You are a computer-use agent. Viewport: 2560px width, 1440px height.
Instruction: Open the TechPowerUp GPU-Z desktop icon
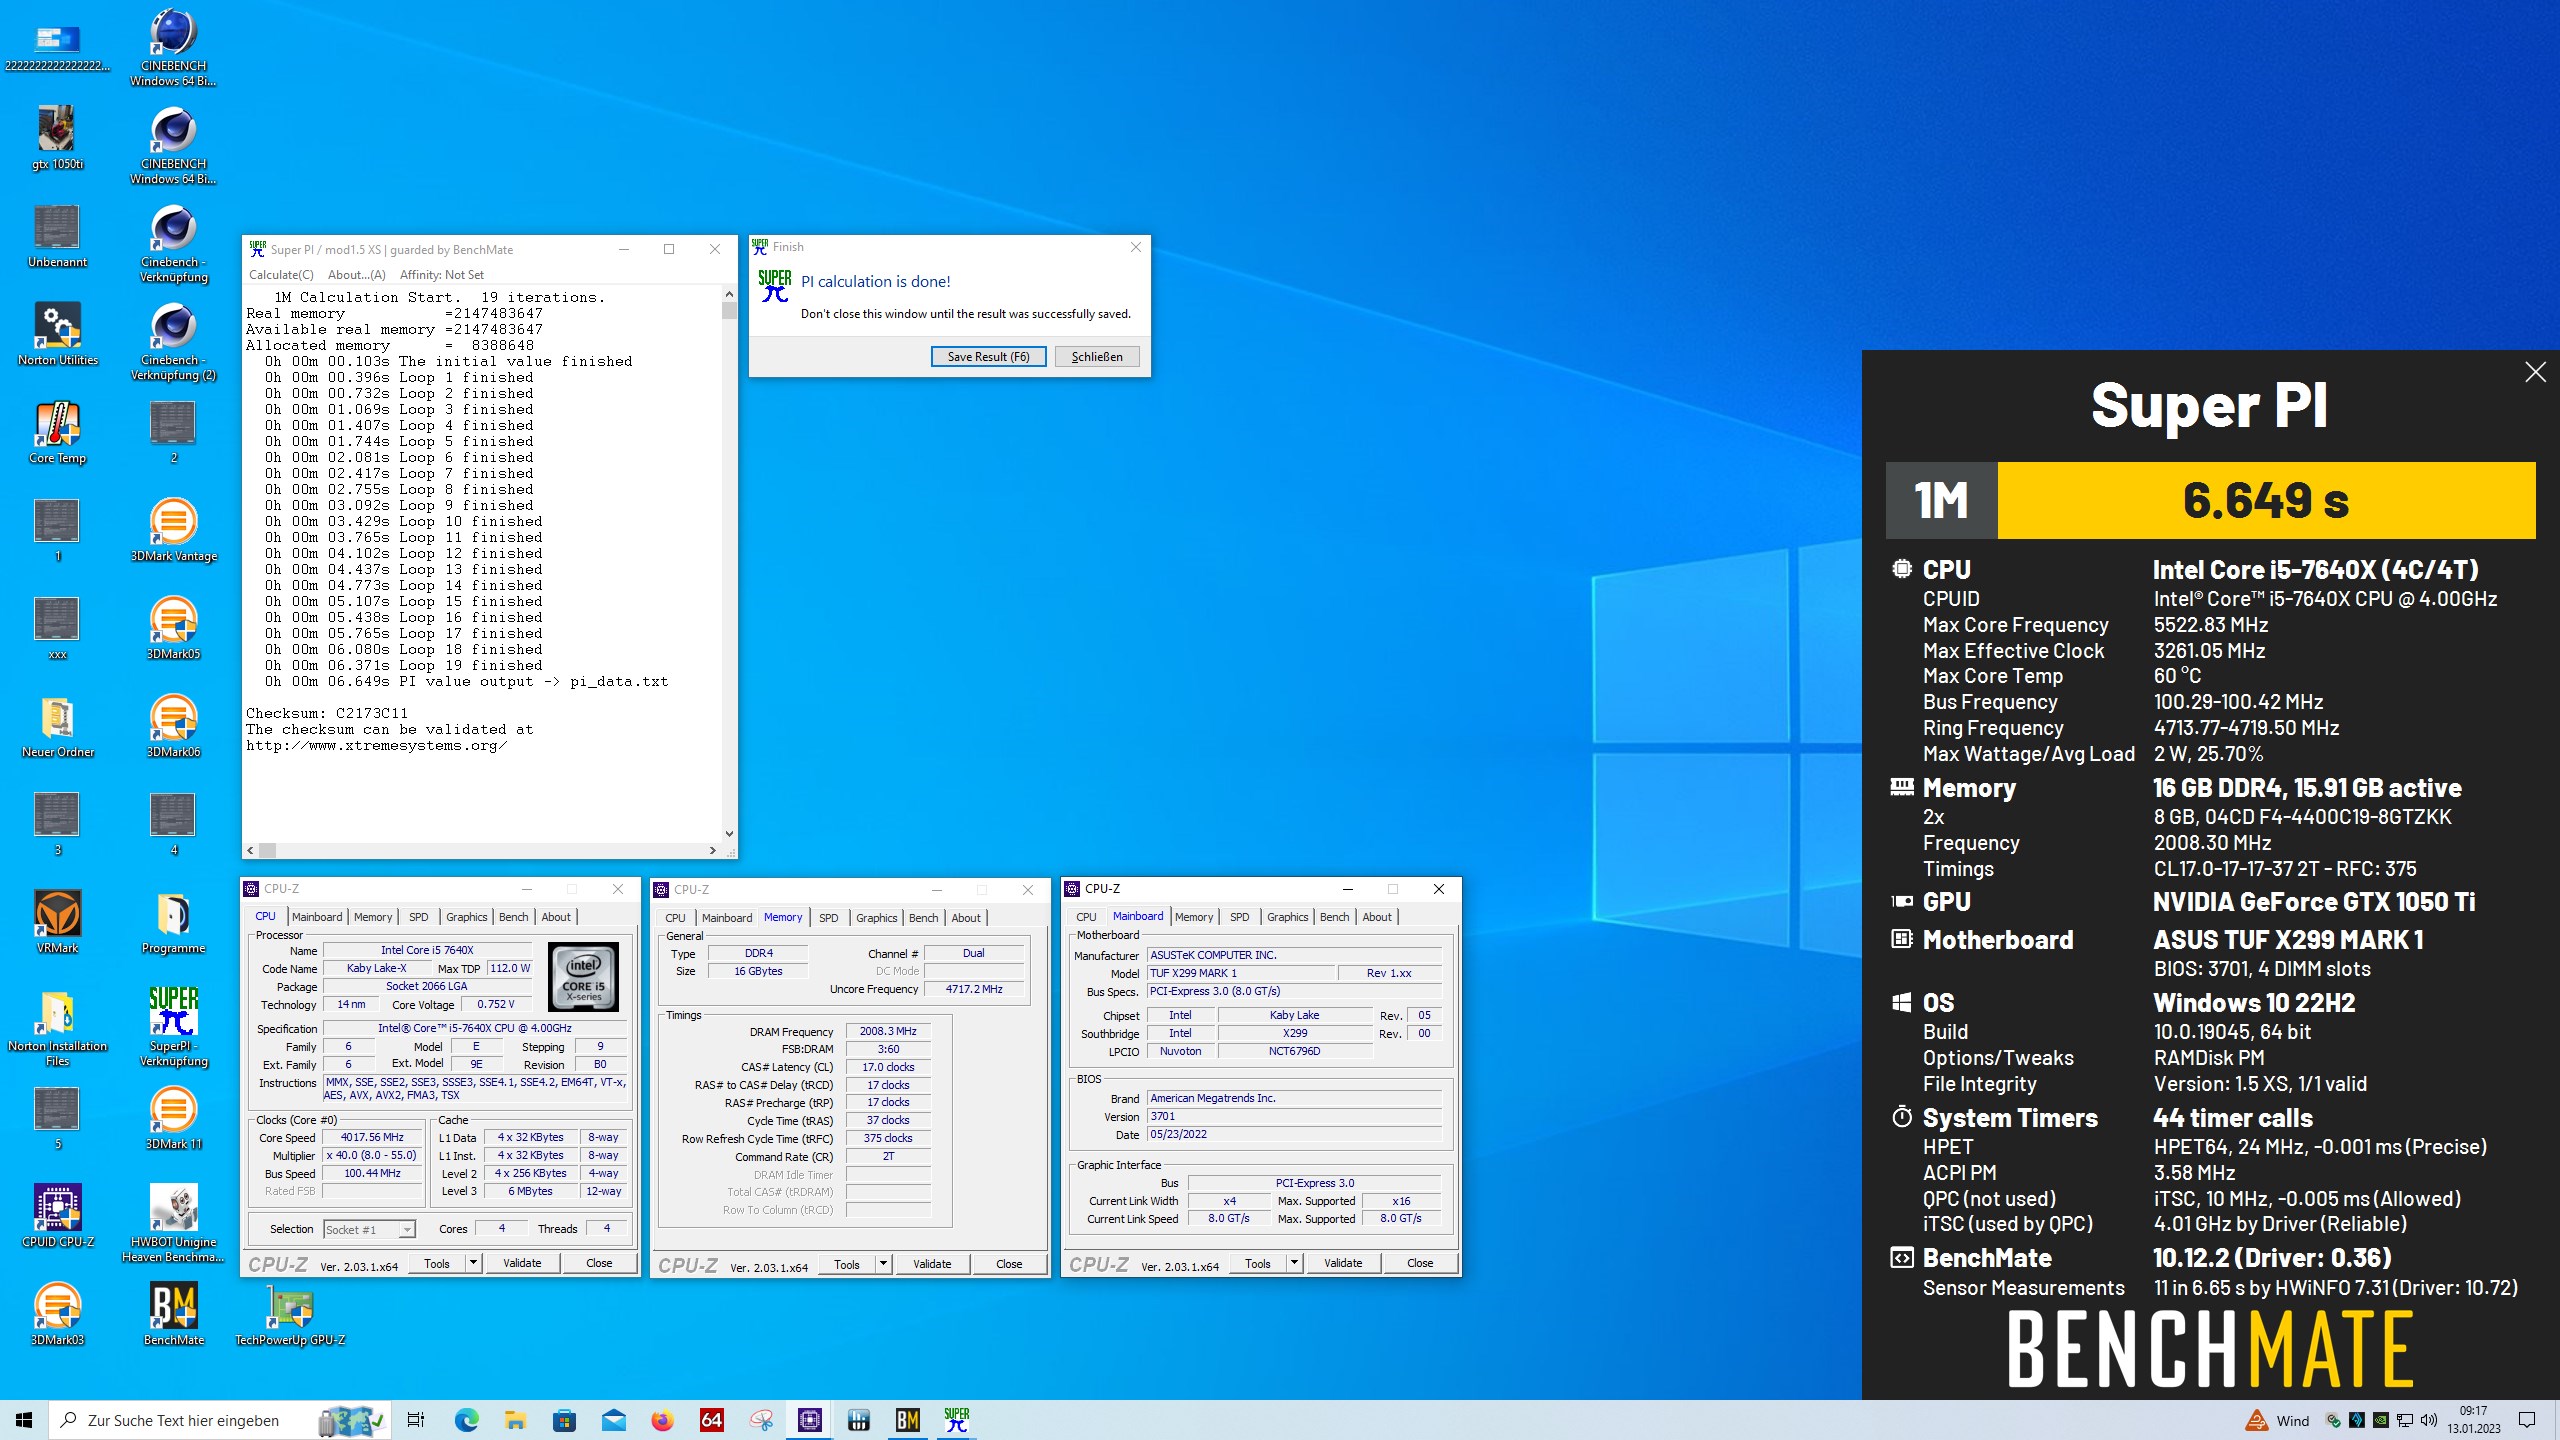pos(290,1314)
